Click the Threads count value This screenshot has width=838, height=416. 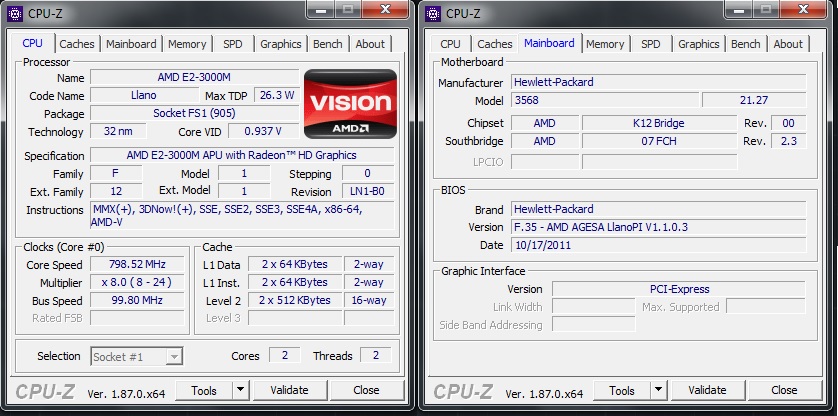pyautogui.click(x=376, y=355)
